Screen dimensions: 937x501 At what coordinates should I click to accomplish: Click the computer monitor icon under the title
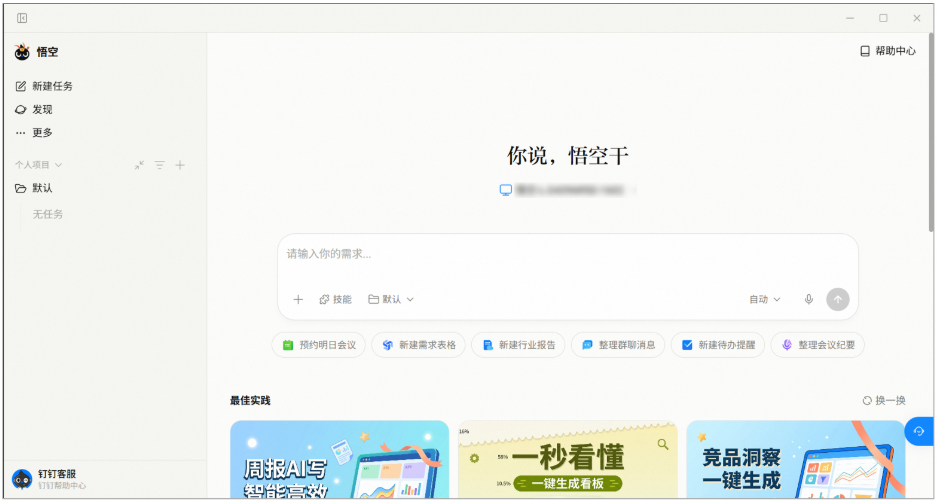click(506, 190)
